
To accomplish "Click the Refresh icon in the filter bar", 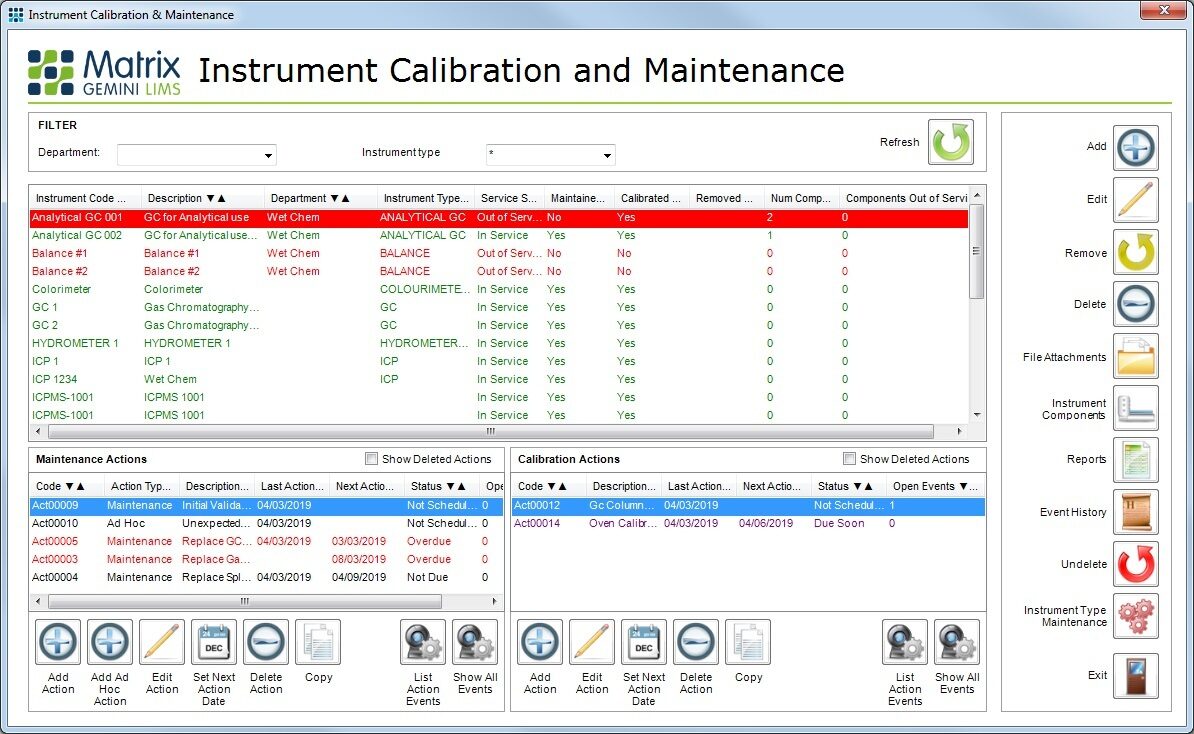I will (x=950, y=143).
